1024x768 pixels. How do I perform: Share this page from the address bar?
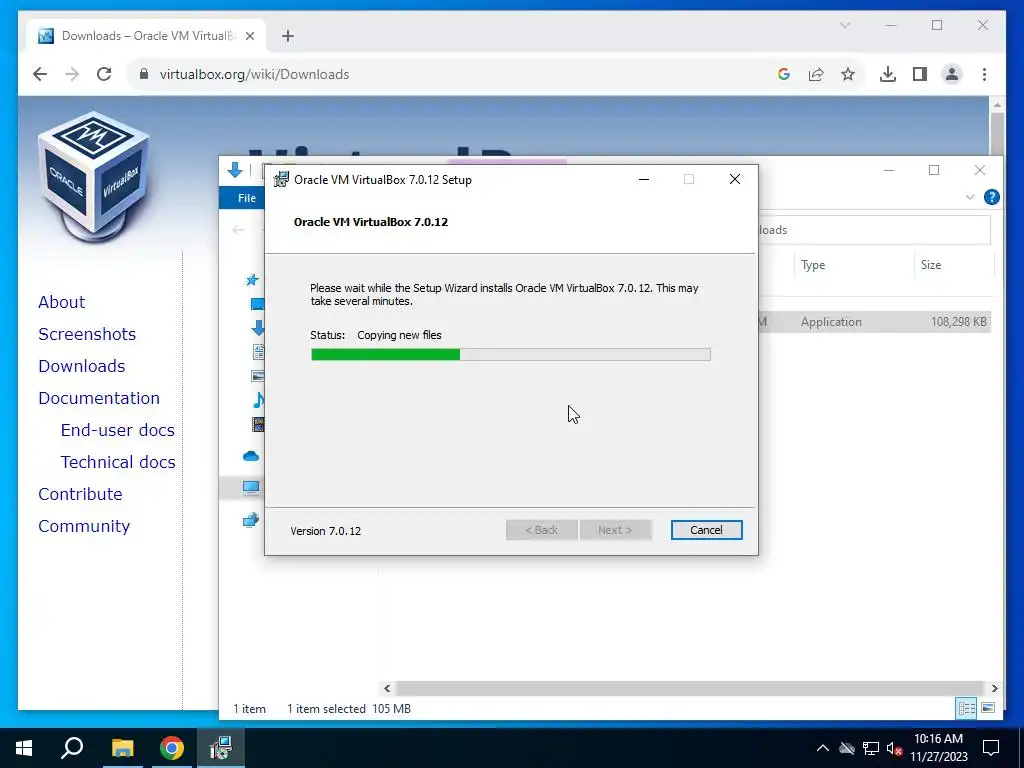click(x=816, y=74)
